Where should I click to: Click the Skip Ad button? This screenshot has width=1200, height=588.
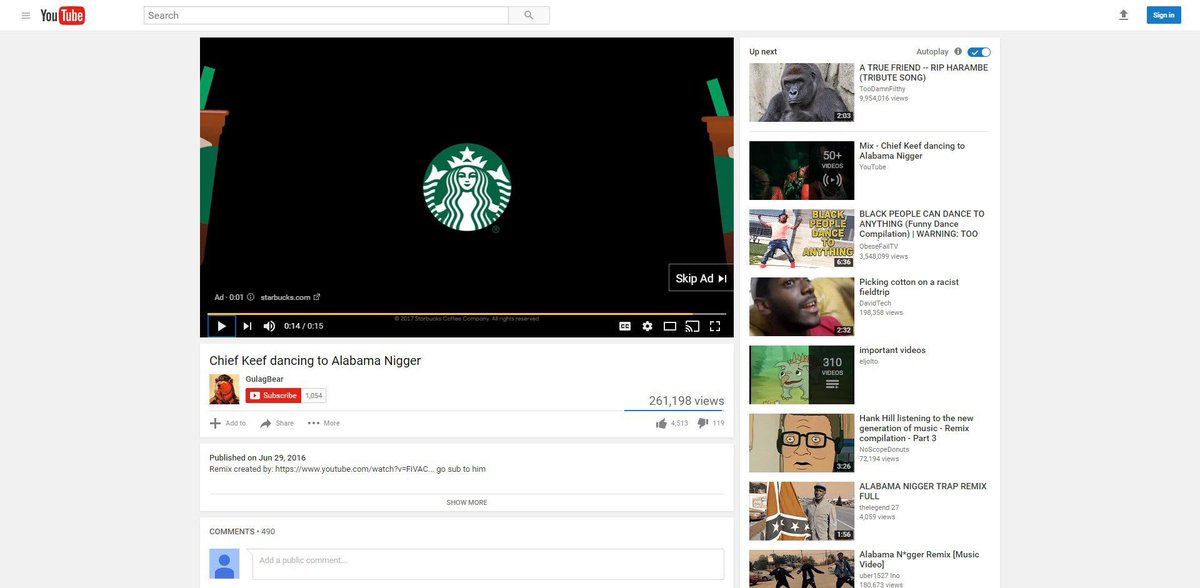701,278
